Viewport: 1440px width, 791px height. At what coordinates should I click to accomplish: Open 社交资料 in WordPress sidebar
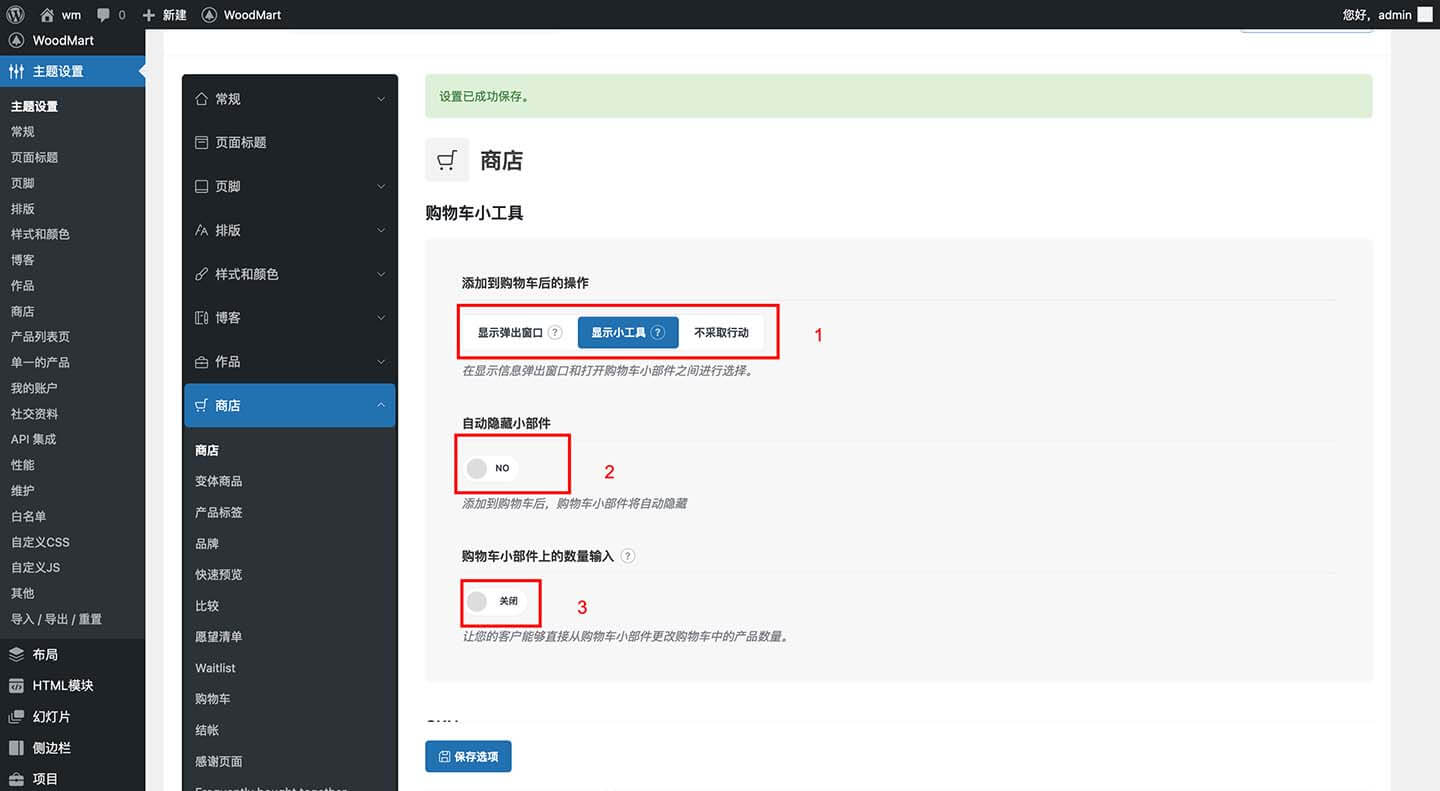[34, 414]
